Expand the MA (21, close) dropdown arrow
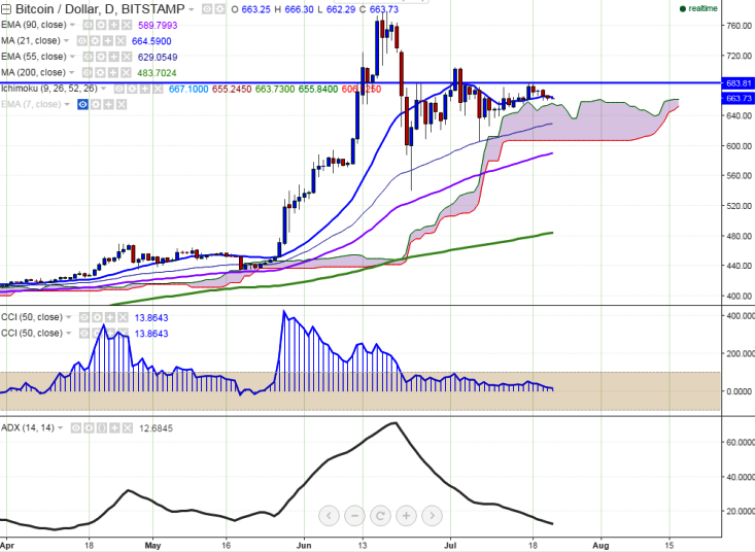This screenshot has height=552, width=755. tap(66, 41)
